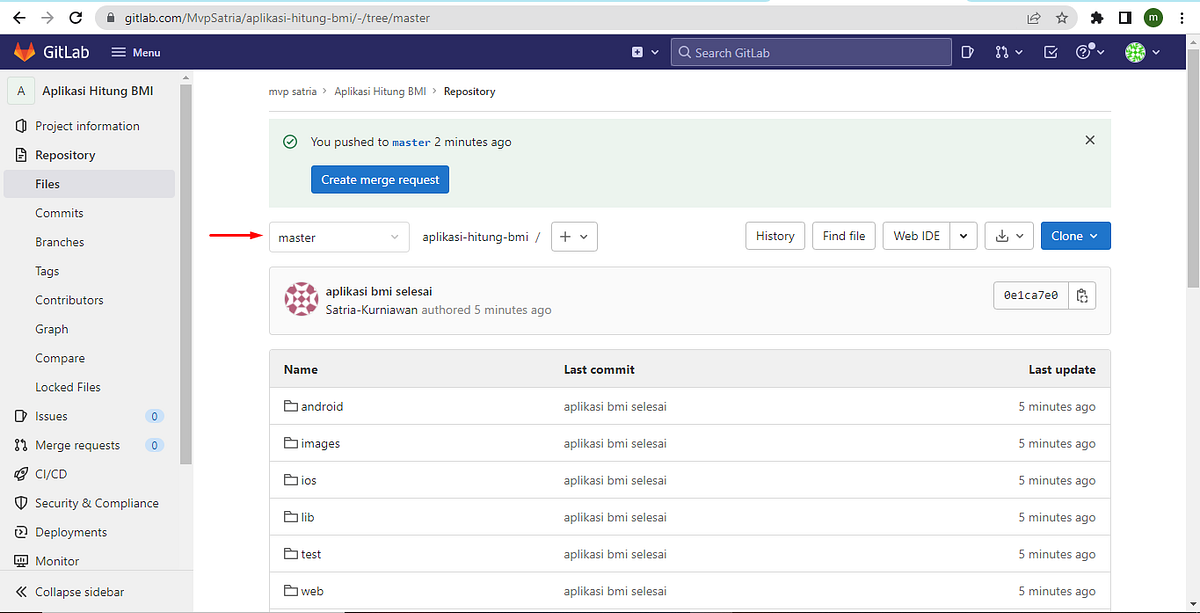Switch to Commits in the Repository sidebar
This screenshot has width=1200, height=613.
(x=59, y=212)
